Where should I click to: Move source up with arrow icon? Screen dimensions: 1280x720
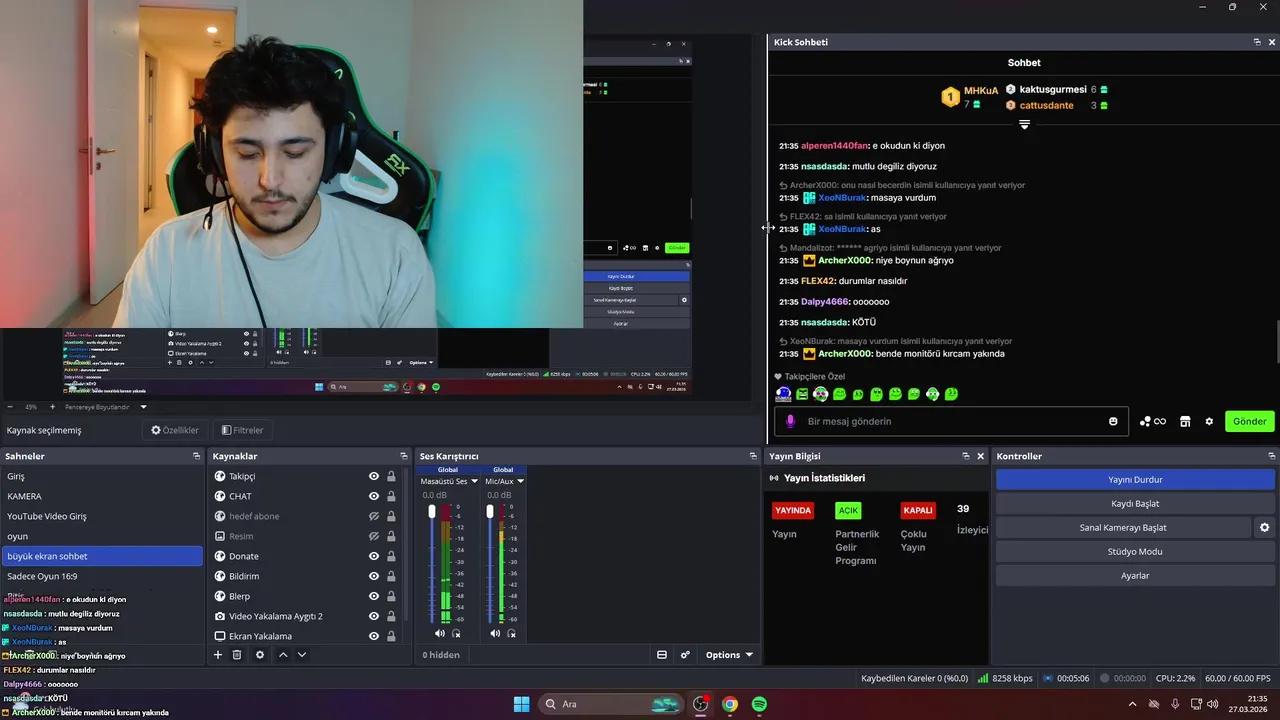283,655
